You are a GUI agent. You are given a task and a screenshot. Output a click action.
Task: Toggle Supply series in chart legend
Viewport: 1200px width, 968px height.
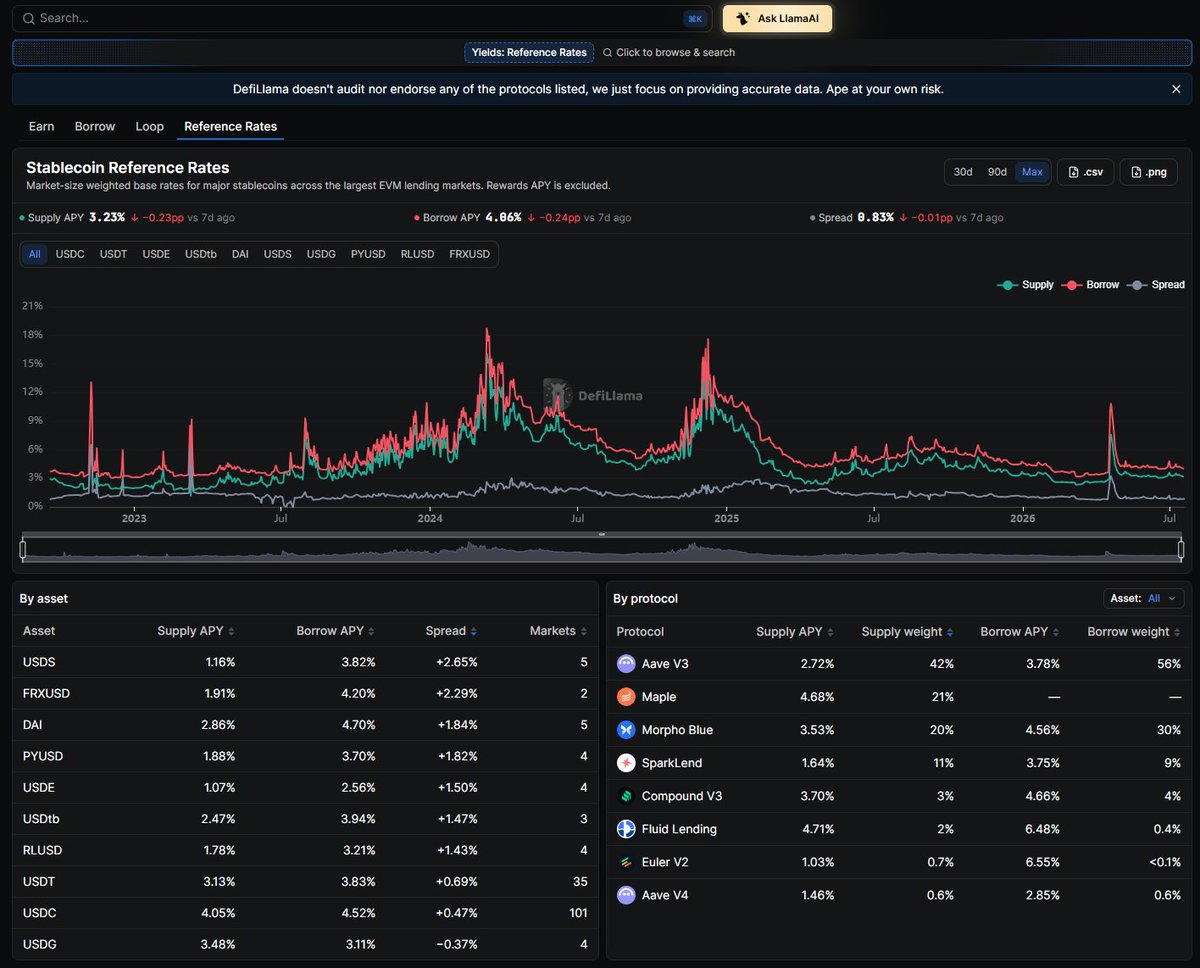pos(1026,285)
